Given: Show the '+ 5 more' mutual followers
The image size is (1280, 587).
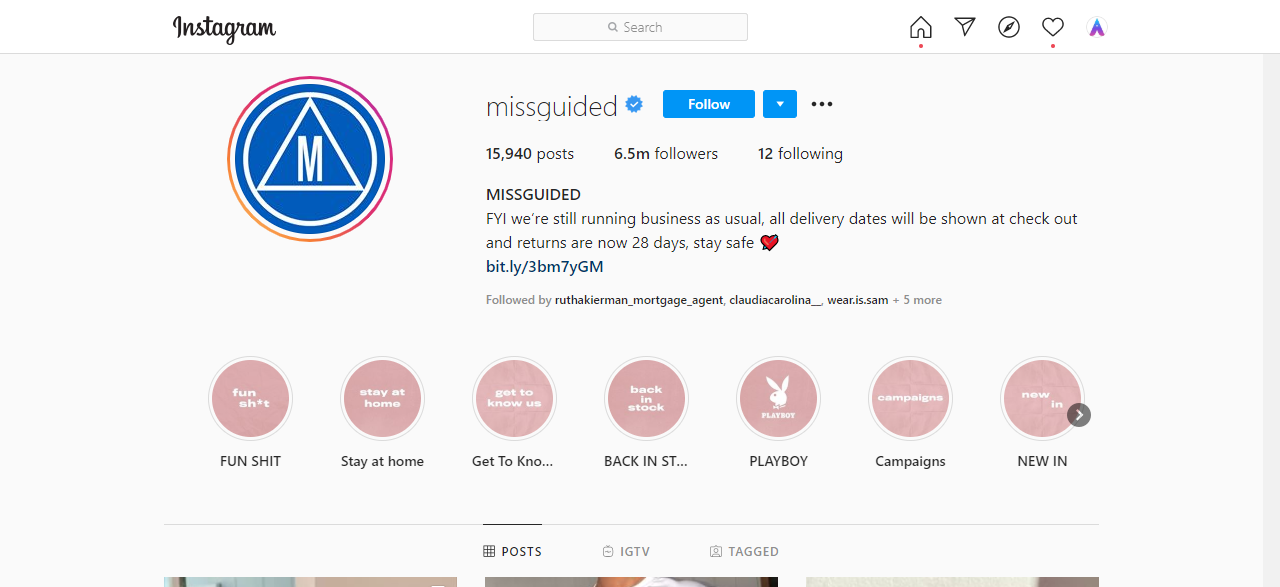Looking at the screenshot, I should [917, 300].
